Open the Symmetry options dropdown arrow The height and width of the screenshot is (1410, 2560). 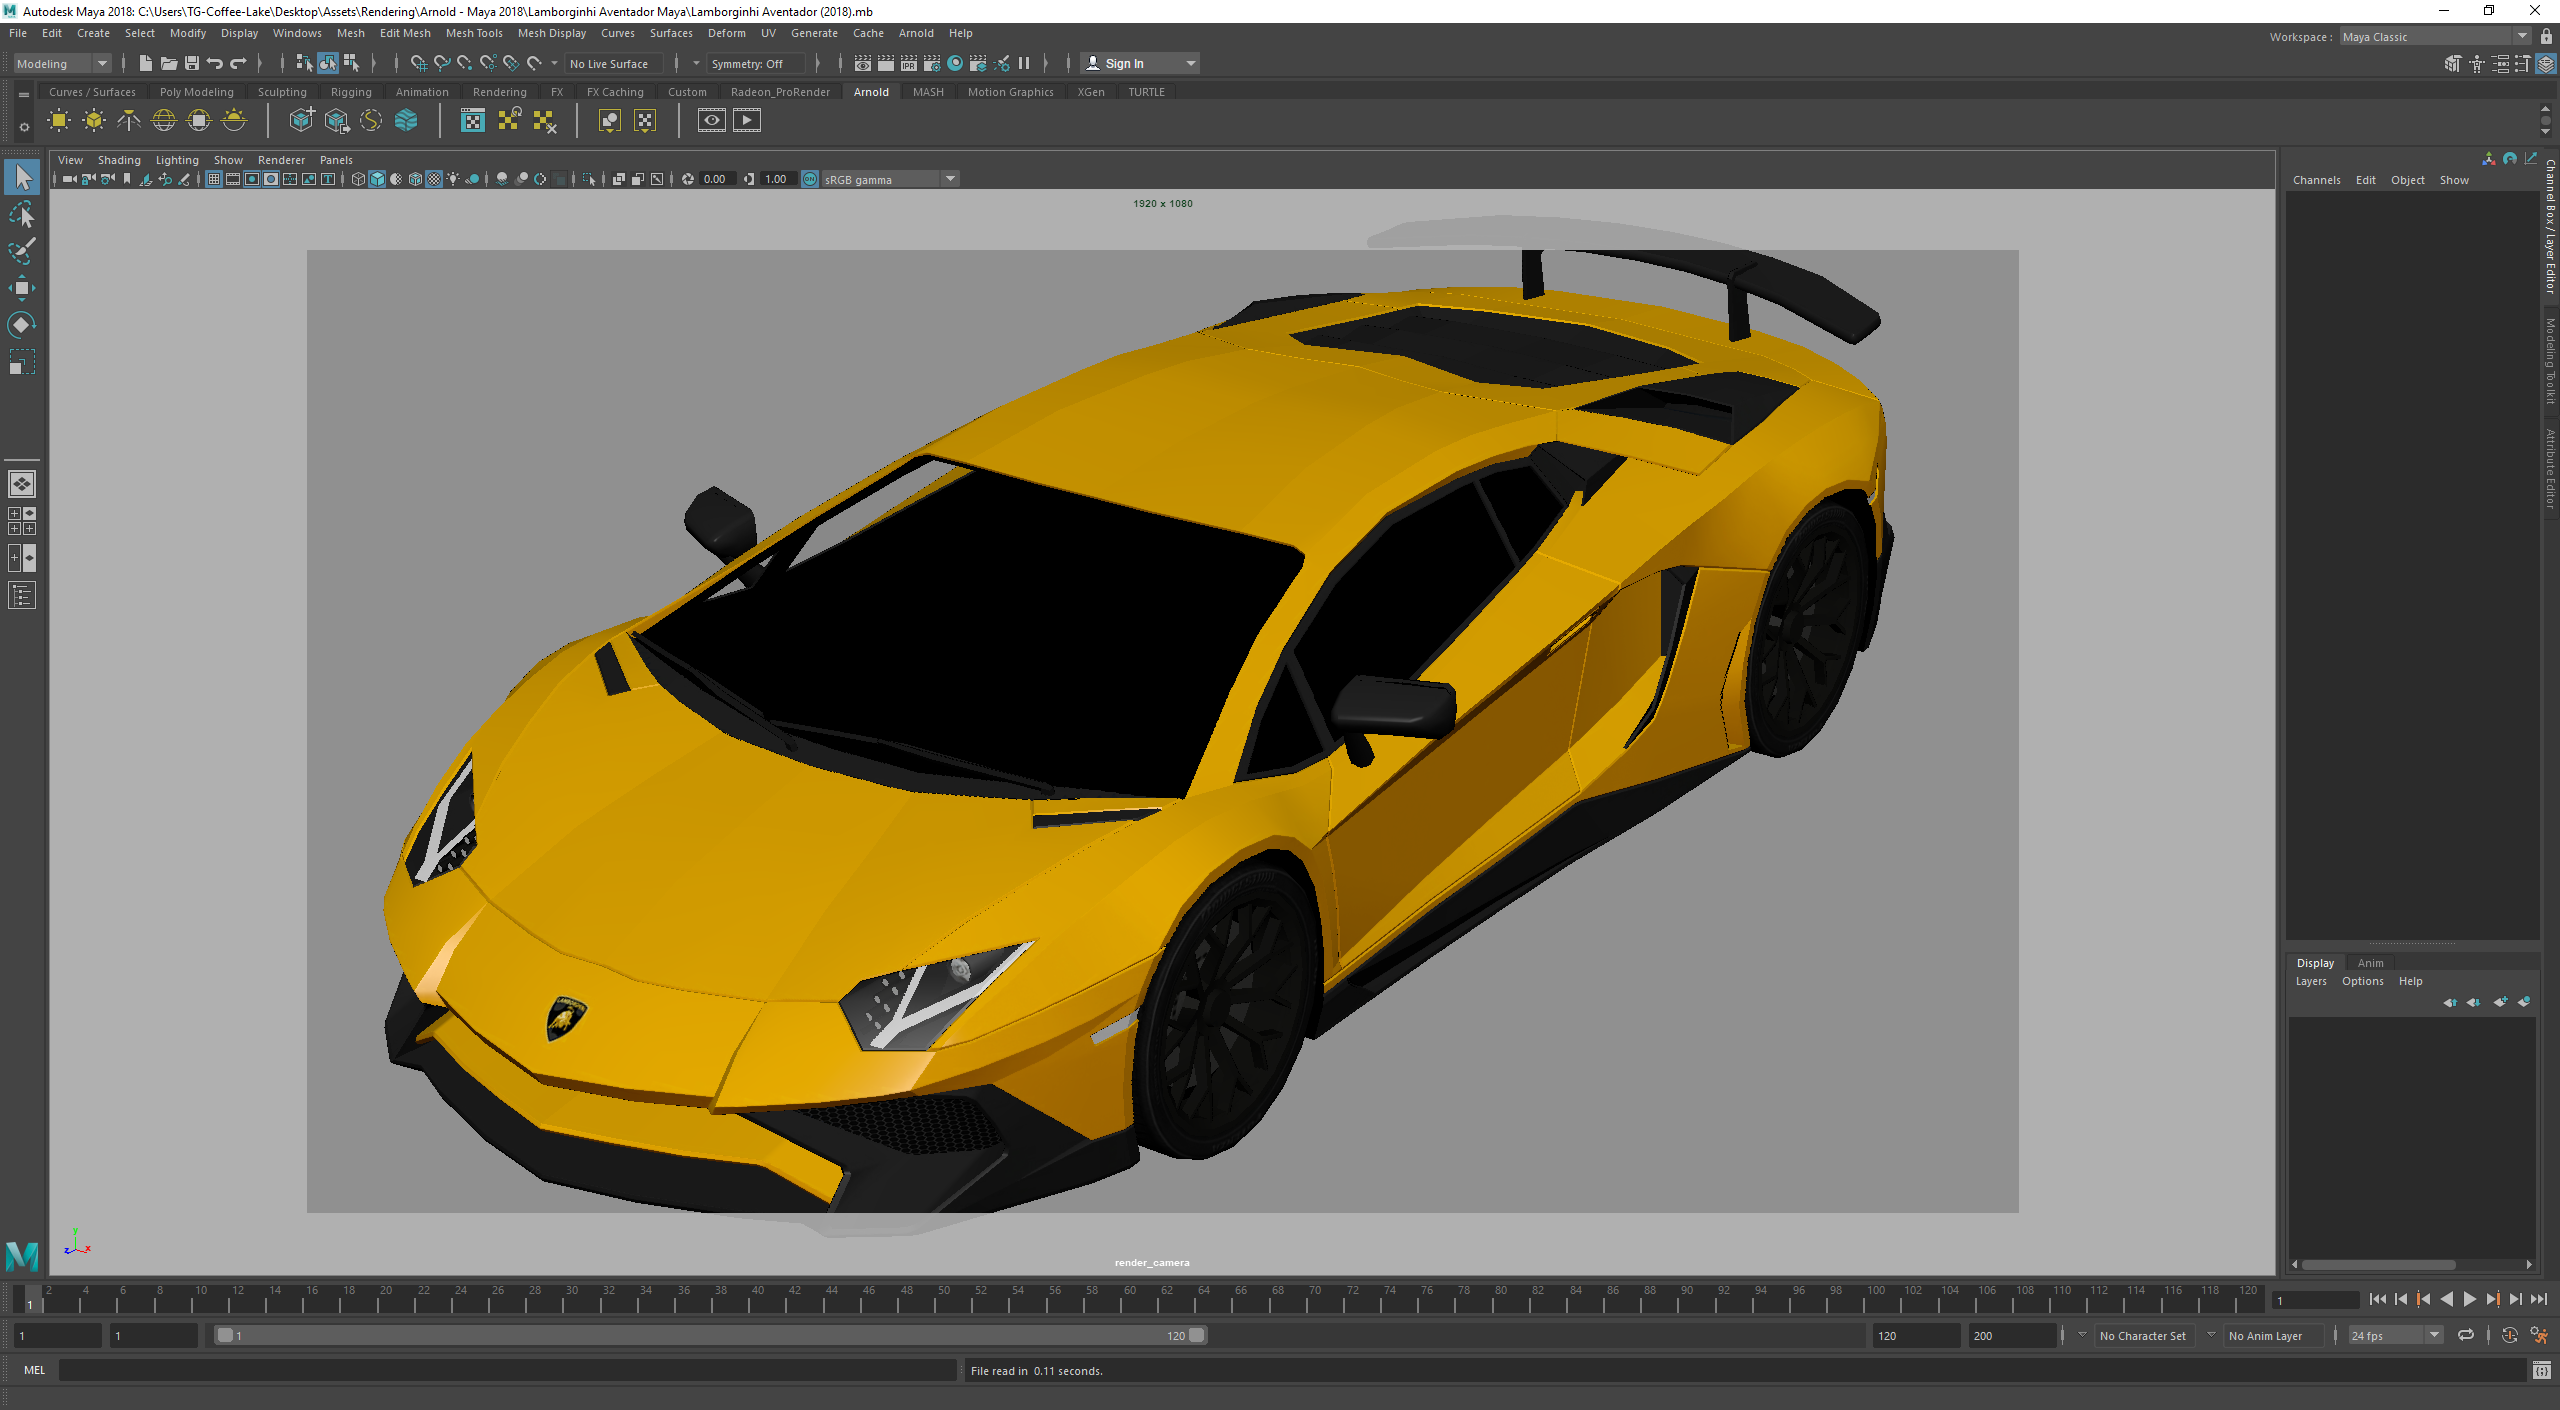[x=696, y=63]
